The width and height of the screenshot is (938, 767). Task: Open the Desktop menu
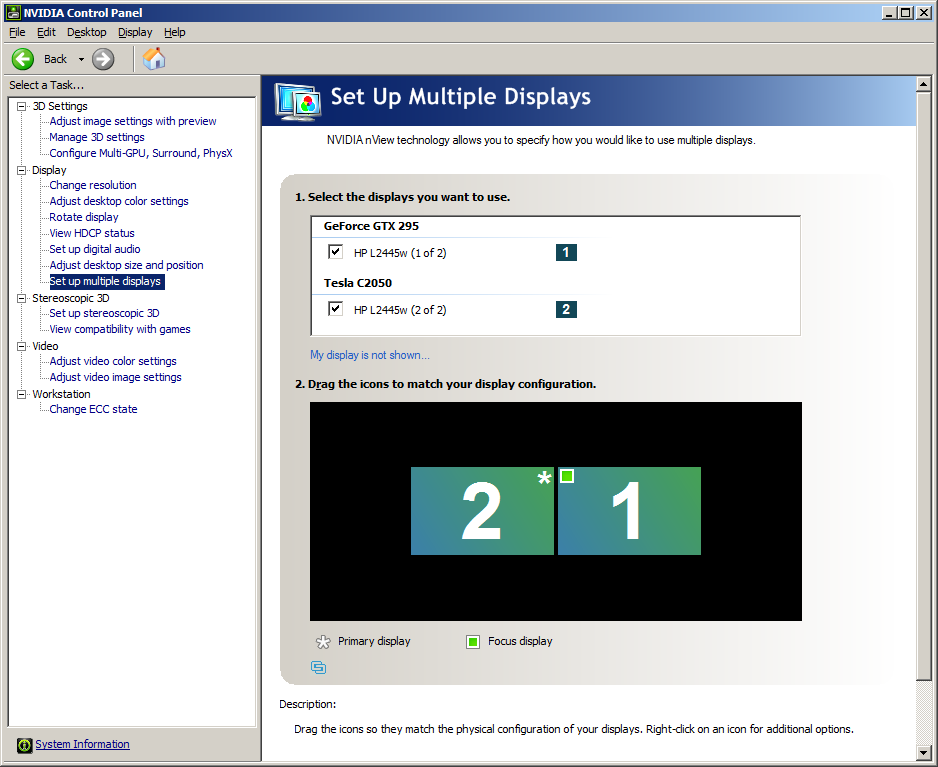tap(87, 32)
